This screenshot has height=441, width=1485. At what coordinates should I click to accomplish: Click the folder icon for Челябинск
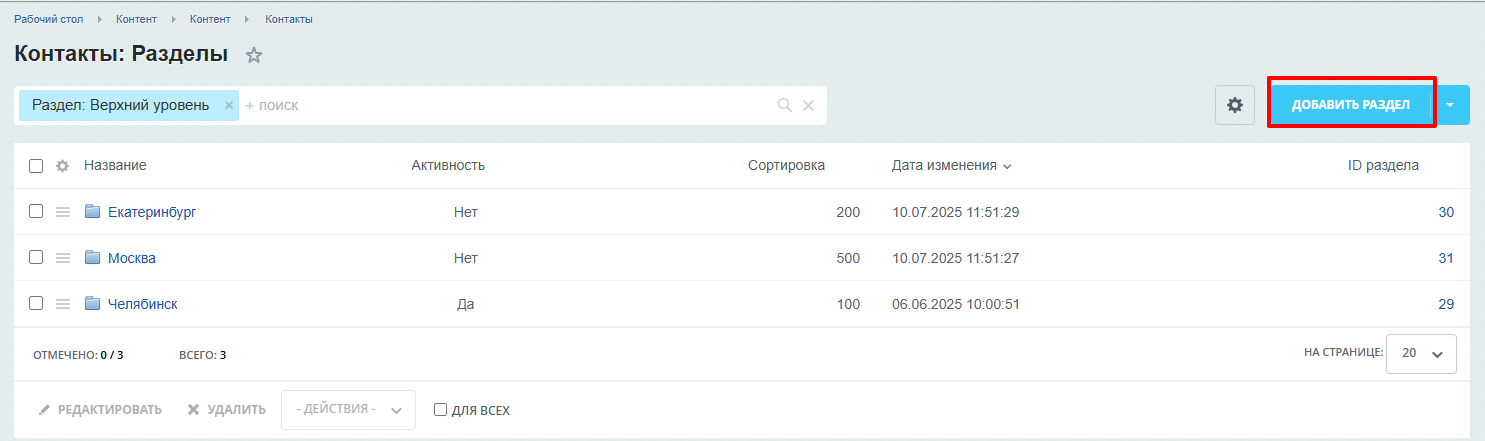[x=93, y=304]
